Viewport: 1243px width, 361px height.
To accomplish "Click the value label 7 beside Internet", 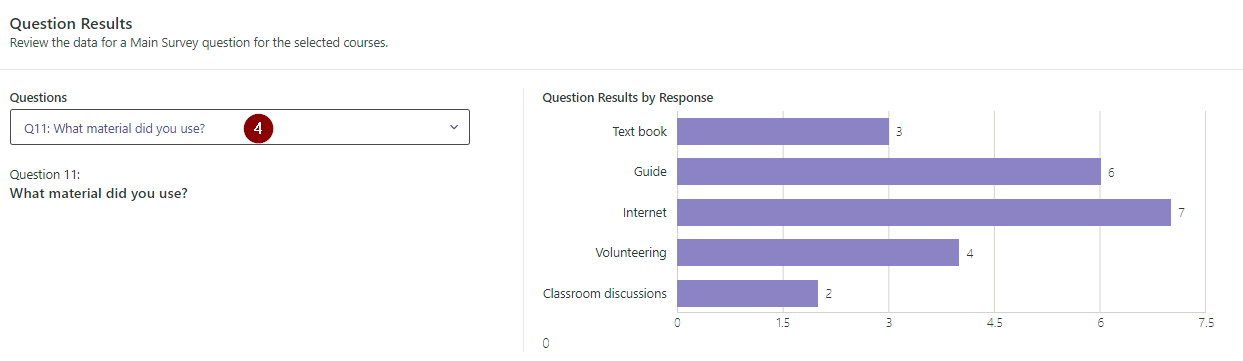I will coord(1182,213).
